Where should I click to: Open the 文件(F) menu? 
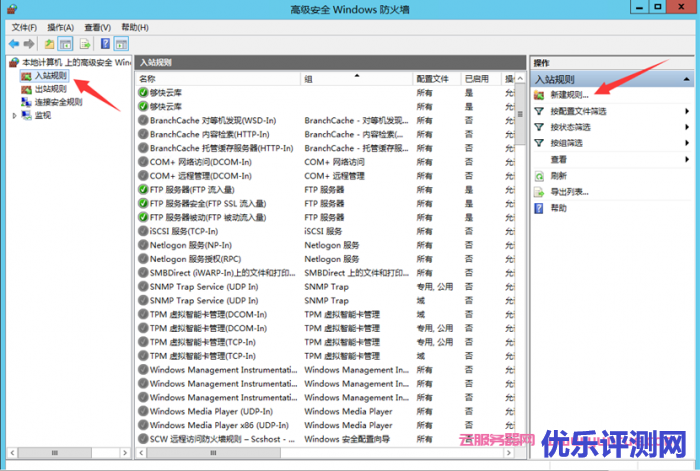24,27
